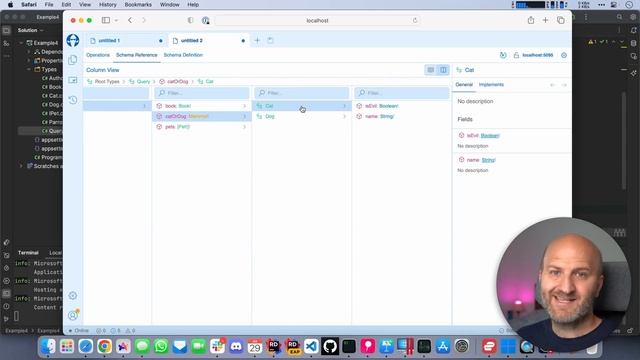The height and width of the screenshot is (360, 640).
Task: Select the name: String! field in the column
Action: click(x=402, y=116)
